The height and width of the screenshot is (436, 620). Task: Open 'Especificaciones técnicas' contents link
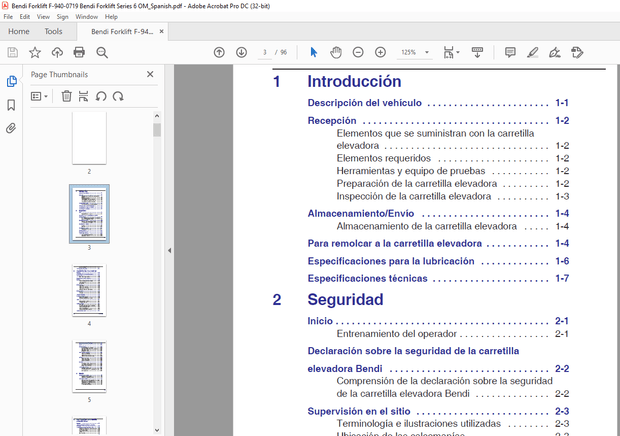coord(367,279)
